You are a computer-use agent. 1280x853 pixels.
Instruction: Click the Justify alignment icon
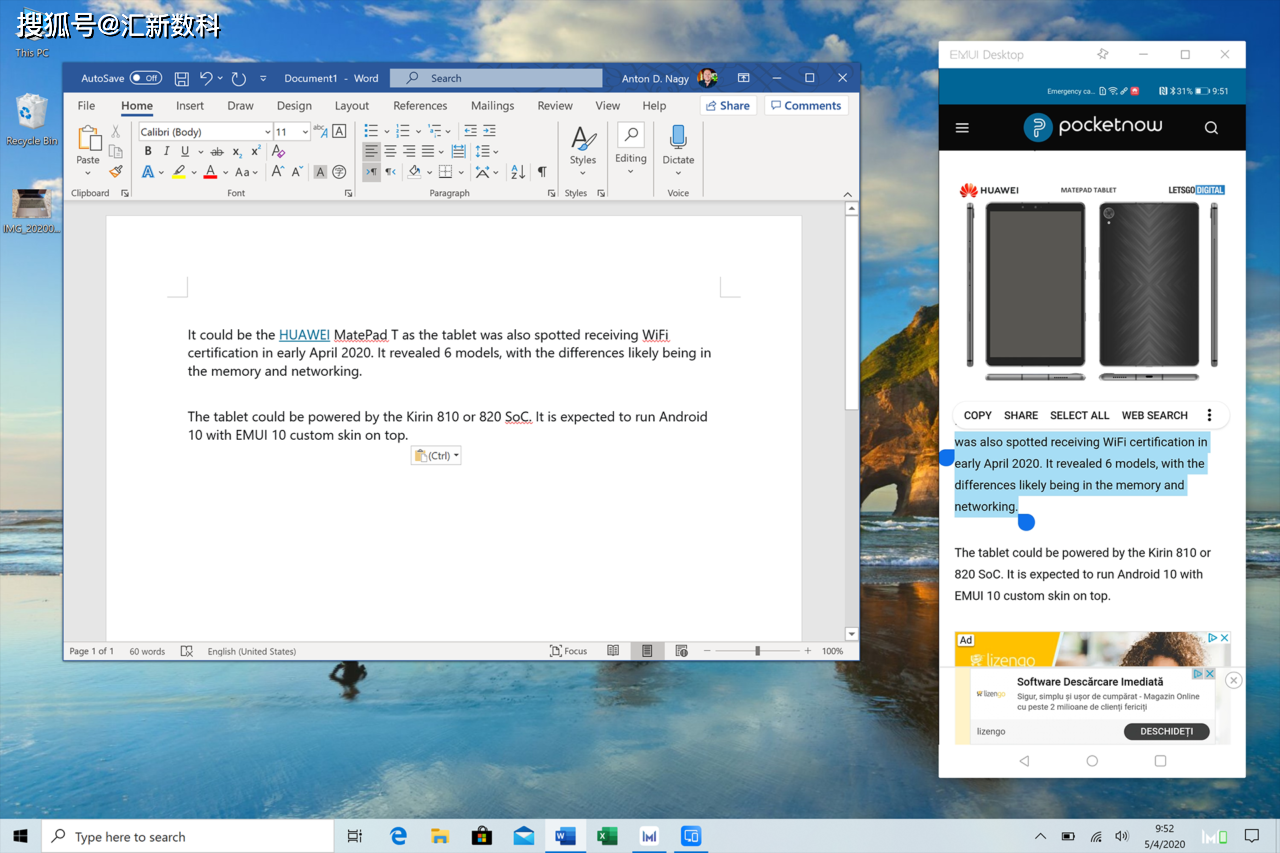(x=428, y=151)
